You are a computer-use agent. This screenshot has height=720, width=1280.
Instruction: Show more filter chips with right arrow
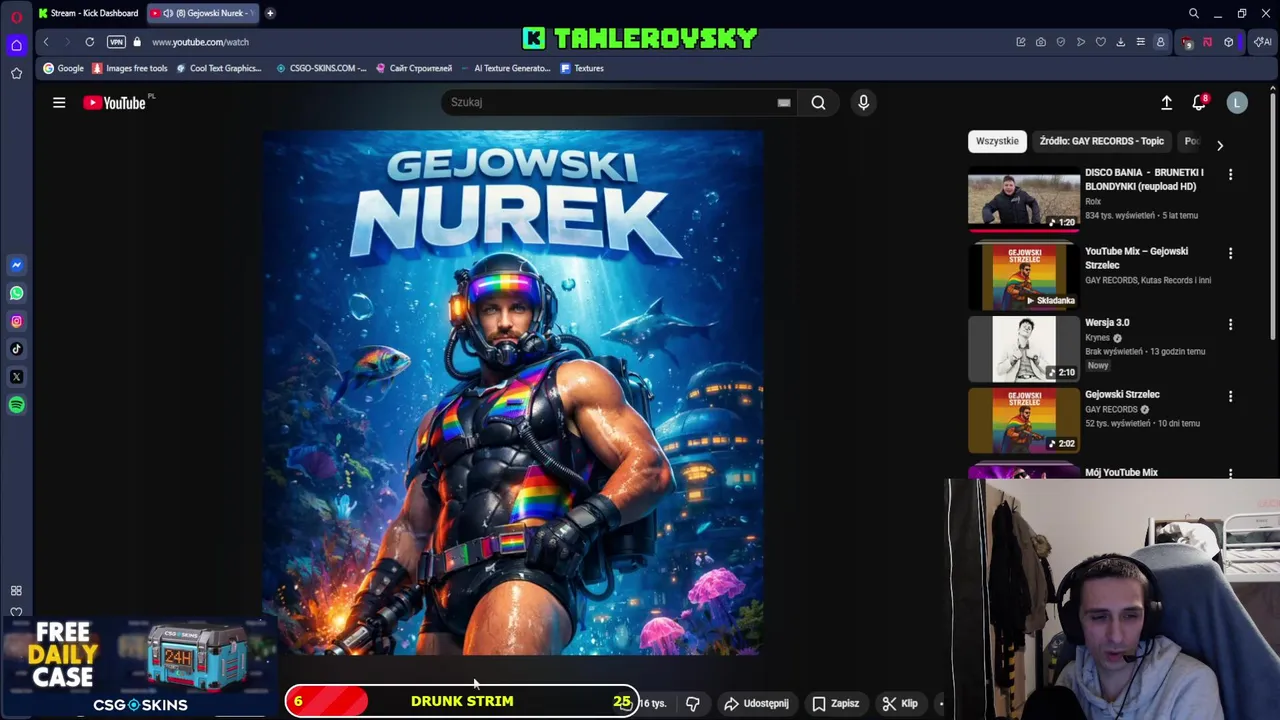[1219, 145]
